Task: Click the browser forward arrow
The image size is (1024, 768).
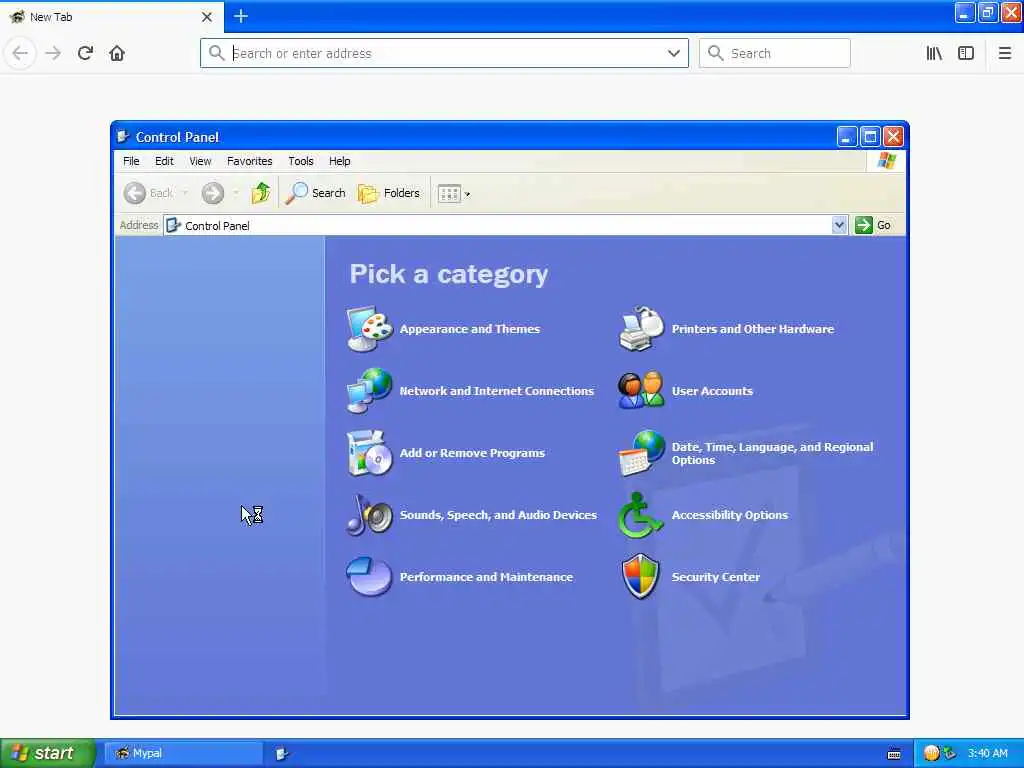Action: tap(53, 53)
